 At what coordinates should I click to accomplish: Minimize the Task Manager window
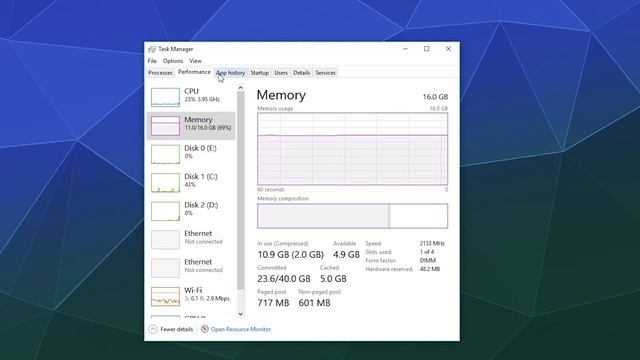[405, 49]
